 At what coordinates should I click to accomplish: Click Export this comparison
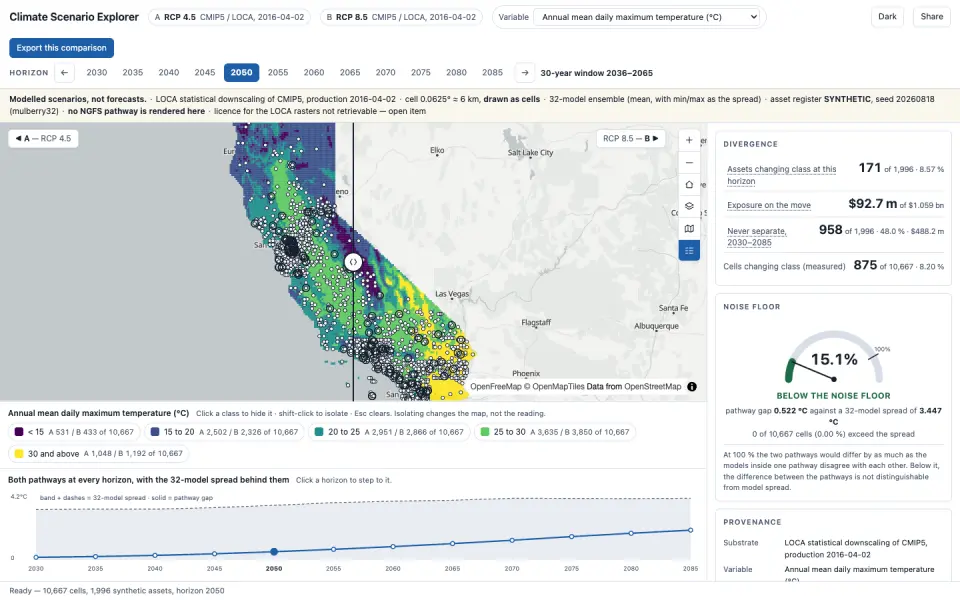pos(61,48)
